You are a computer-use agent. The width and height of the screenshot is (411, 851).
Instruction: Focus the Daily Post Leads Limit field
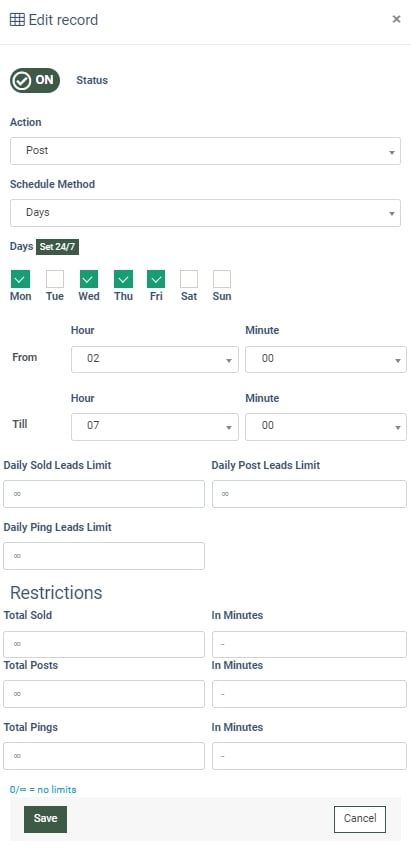tap(309, 494)
